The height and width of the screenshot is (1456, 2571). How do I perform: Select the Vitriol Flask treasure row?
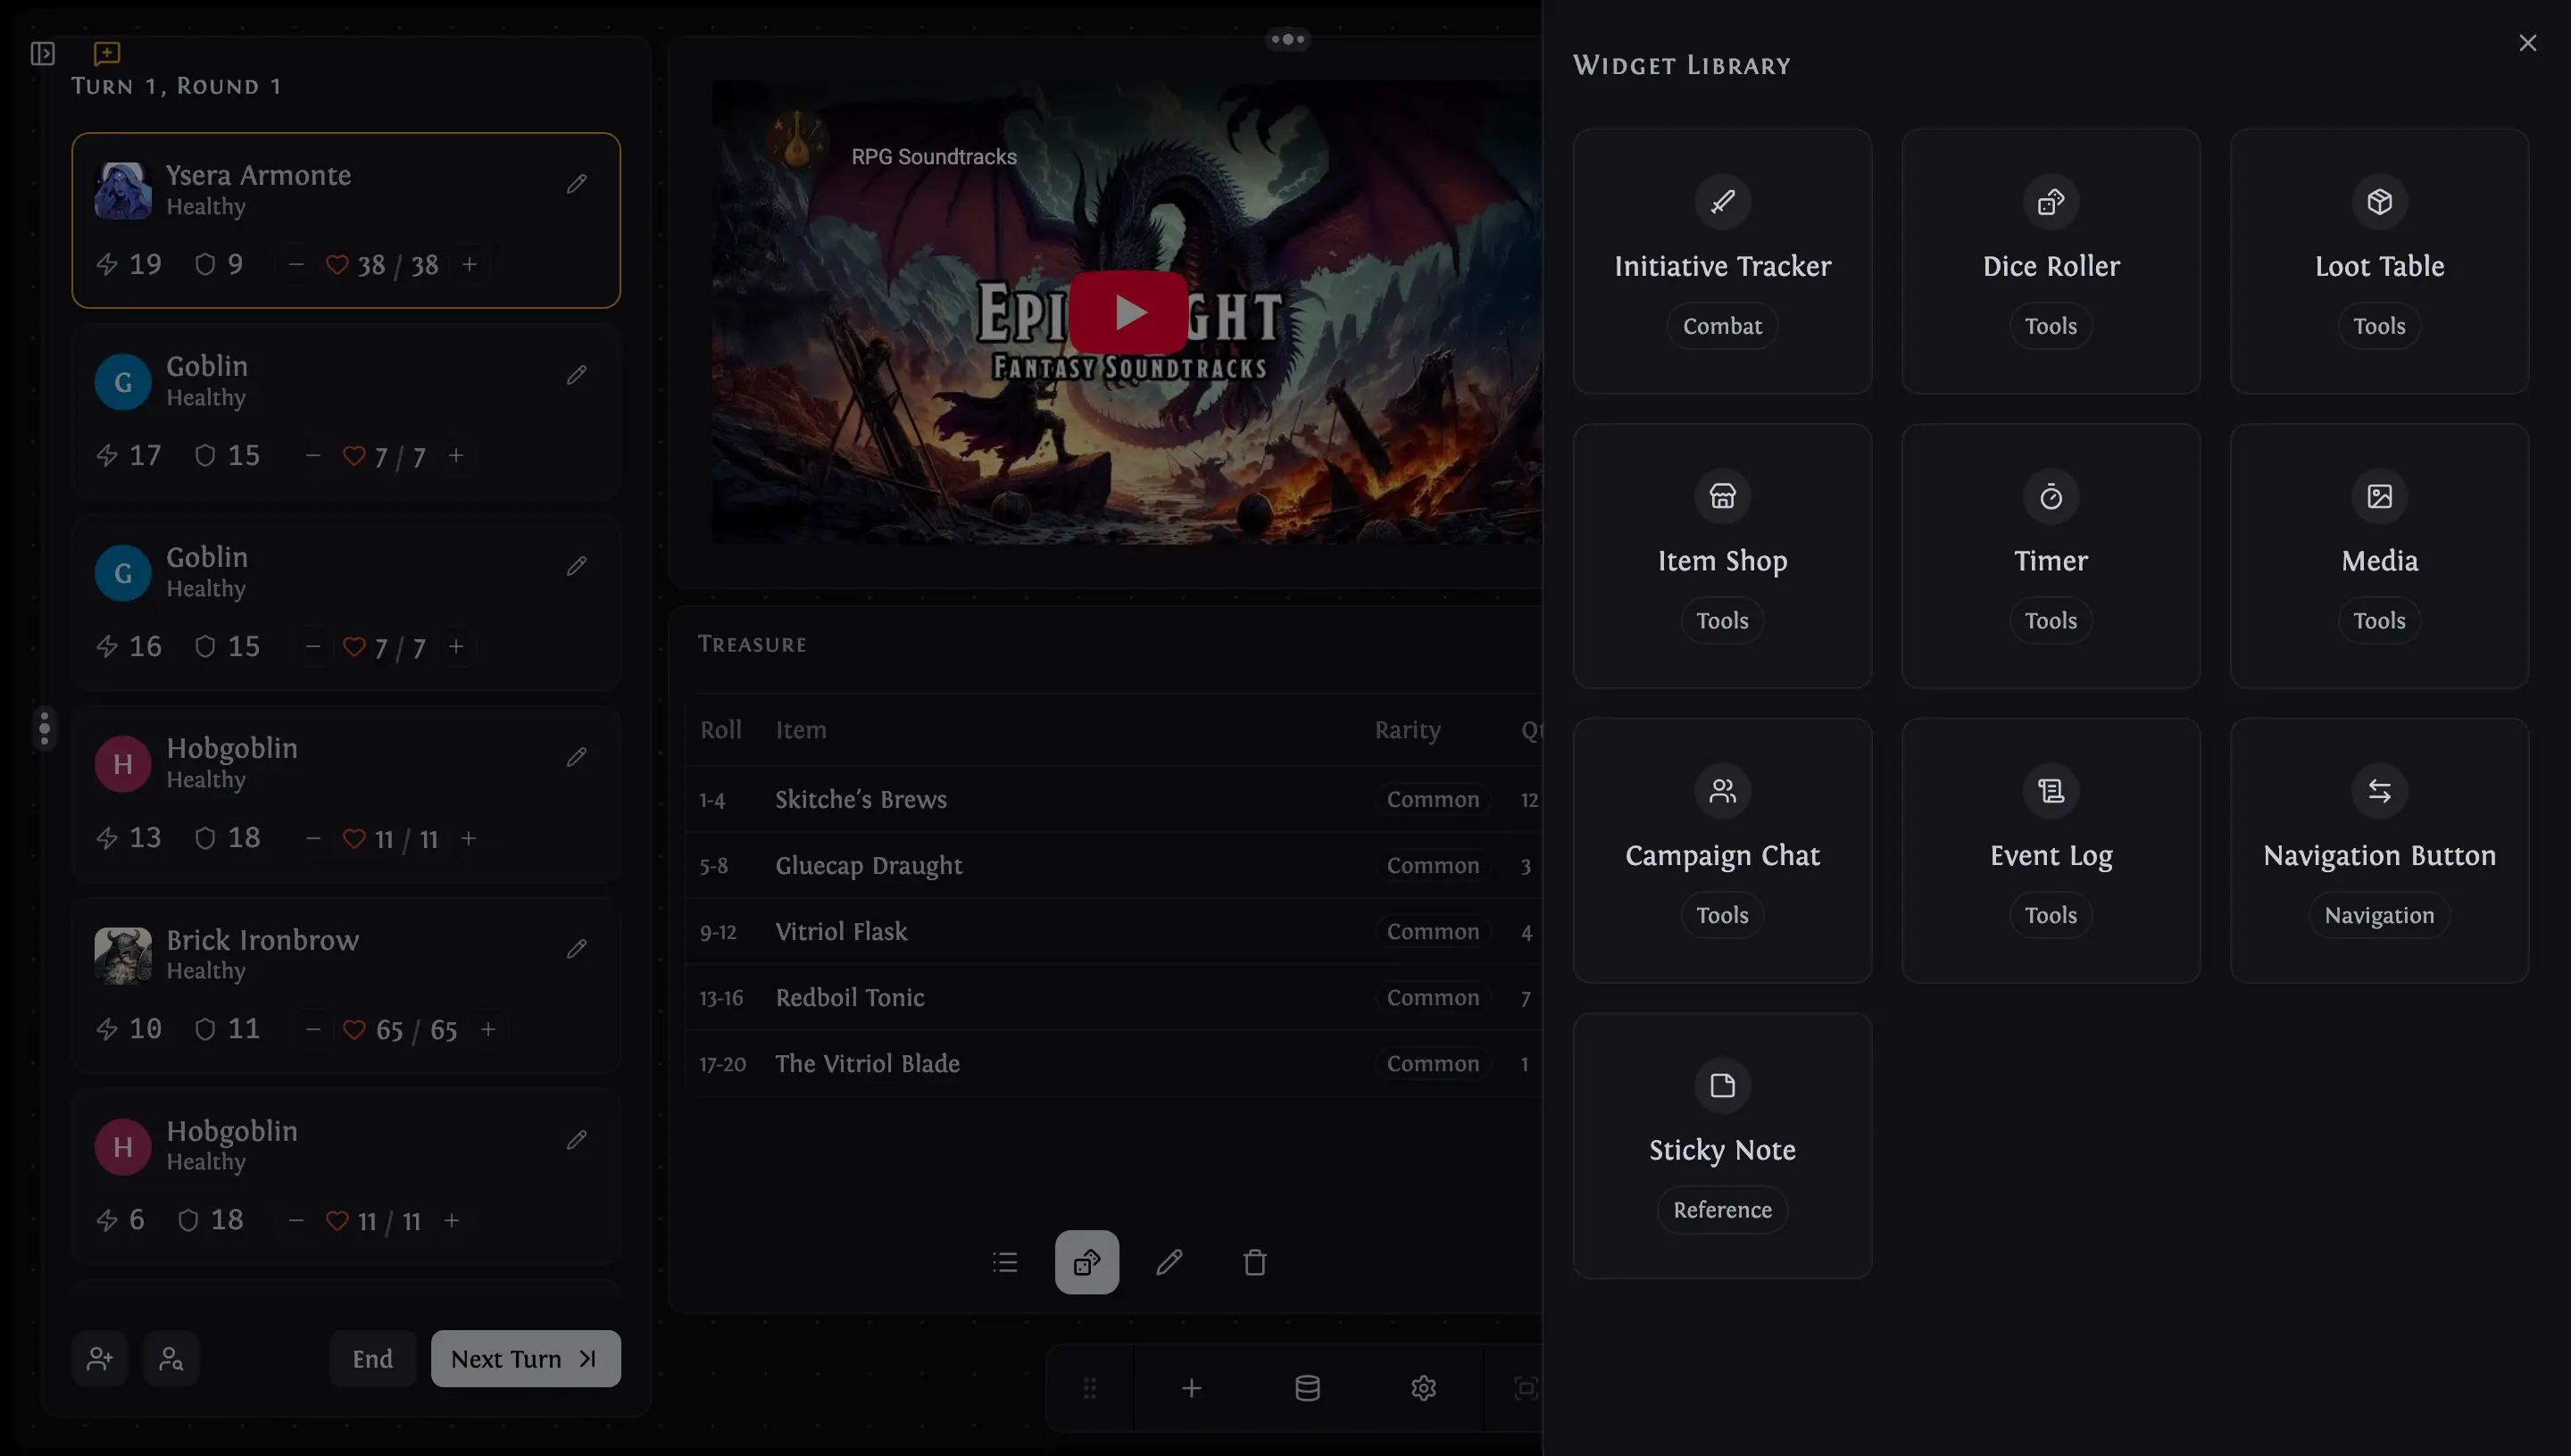coord(1113,932)
